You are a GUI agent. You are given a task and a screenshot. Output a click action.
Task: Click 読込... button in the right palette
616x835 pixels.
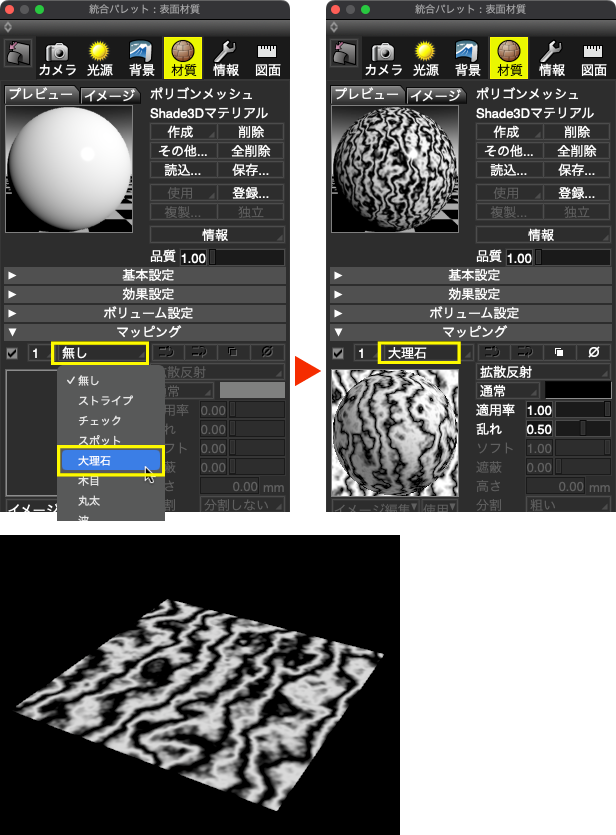509,170
